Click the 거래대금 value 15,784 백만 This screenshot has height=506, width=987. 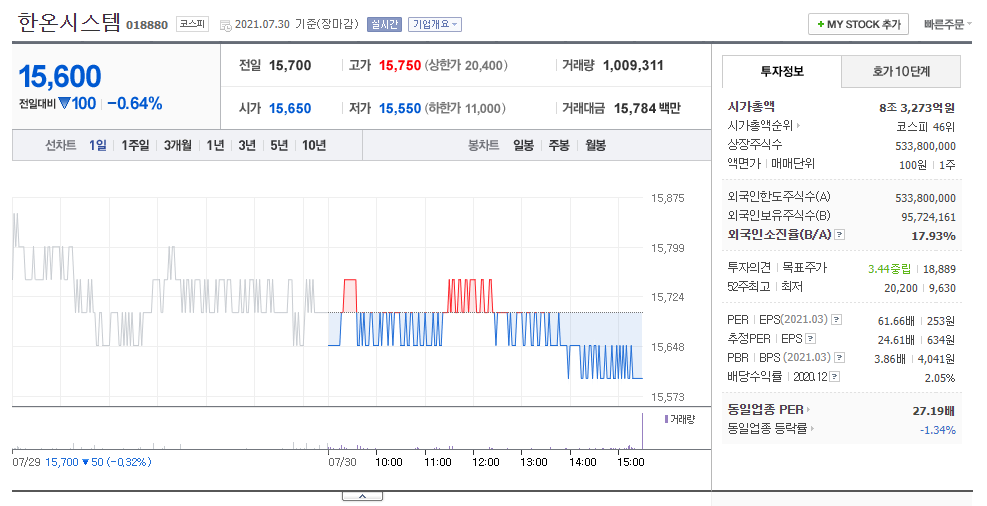pyautogui.click(x=647, y=108)
